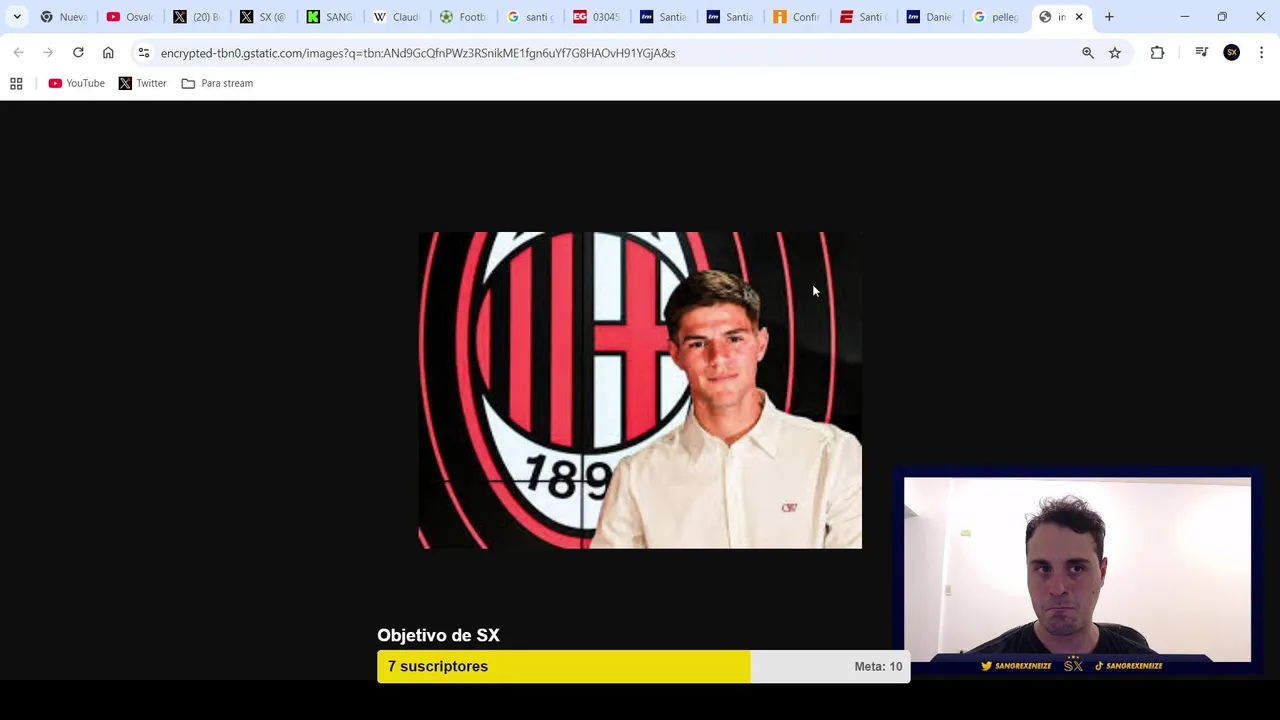This screenshot has height=720, width=1280.
Task: Switch to the SANG Kick tab
Action: click(x=331, y=17)
